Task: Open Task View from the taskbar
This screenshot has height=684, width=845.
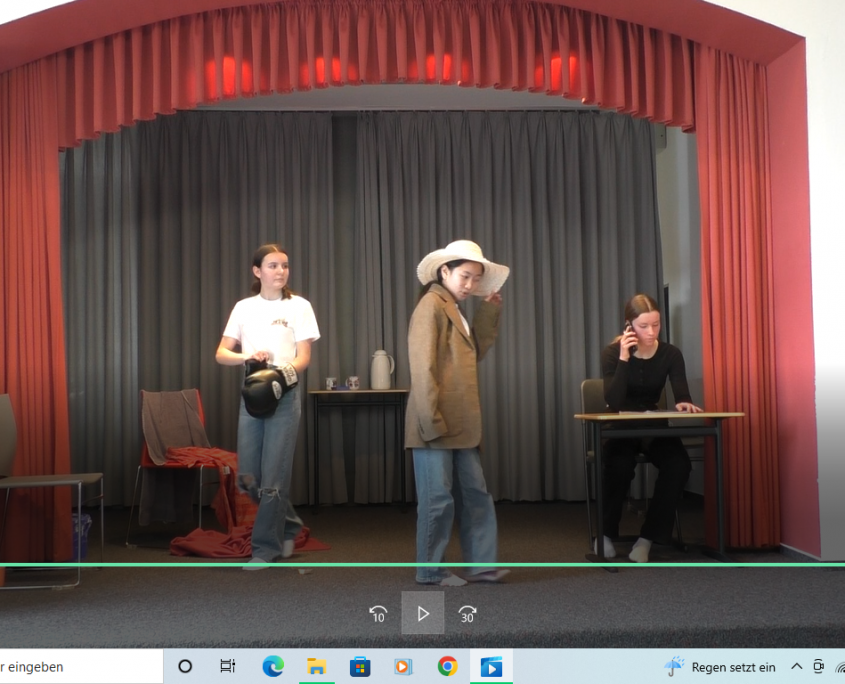Action: (x=228, y=666)
